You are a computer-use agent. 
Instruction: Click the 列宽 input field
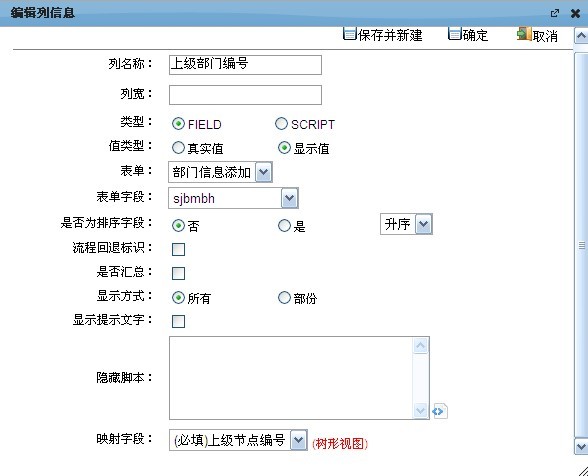click(x=245, y=95)
